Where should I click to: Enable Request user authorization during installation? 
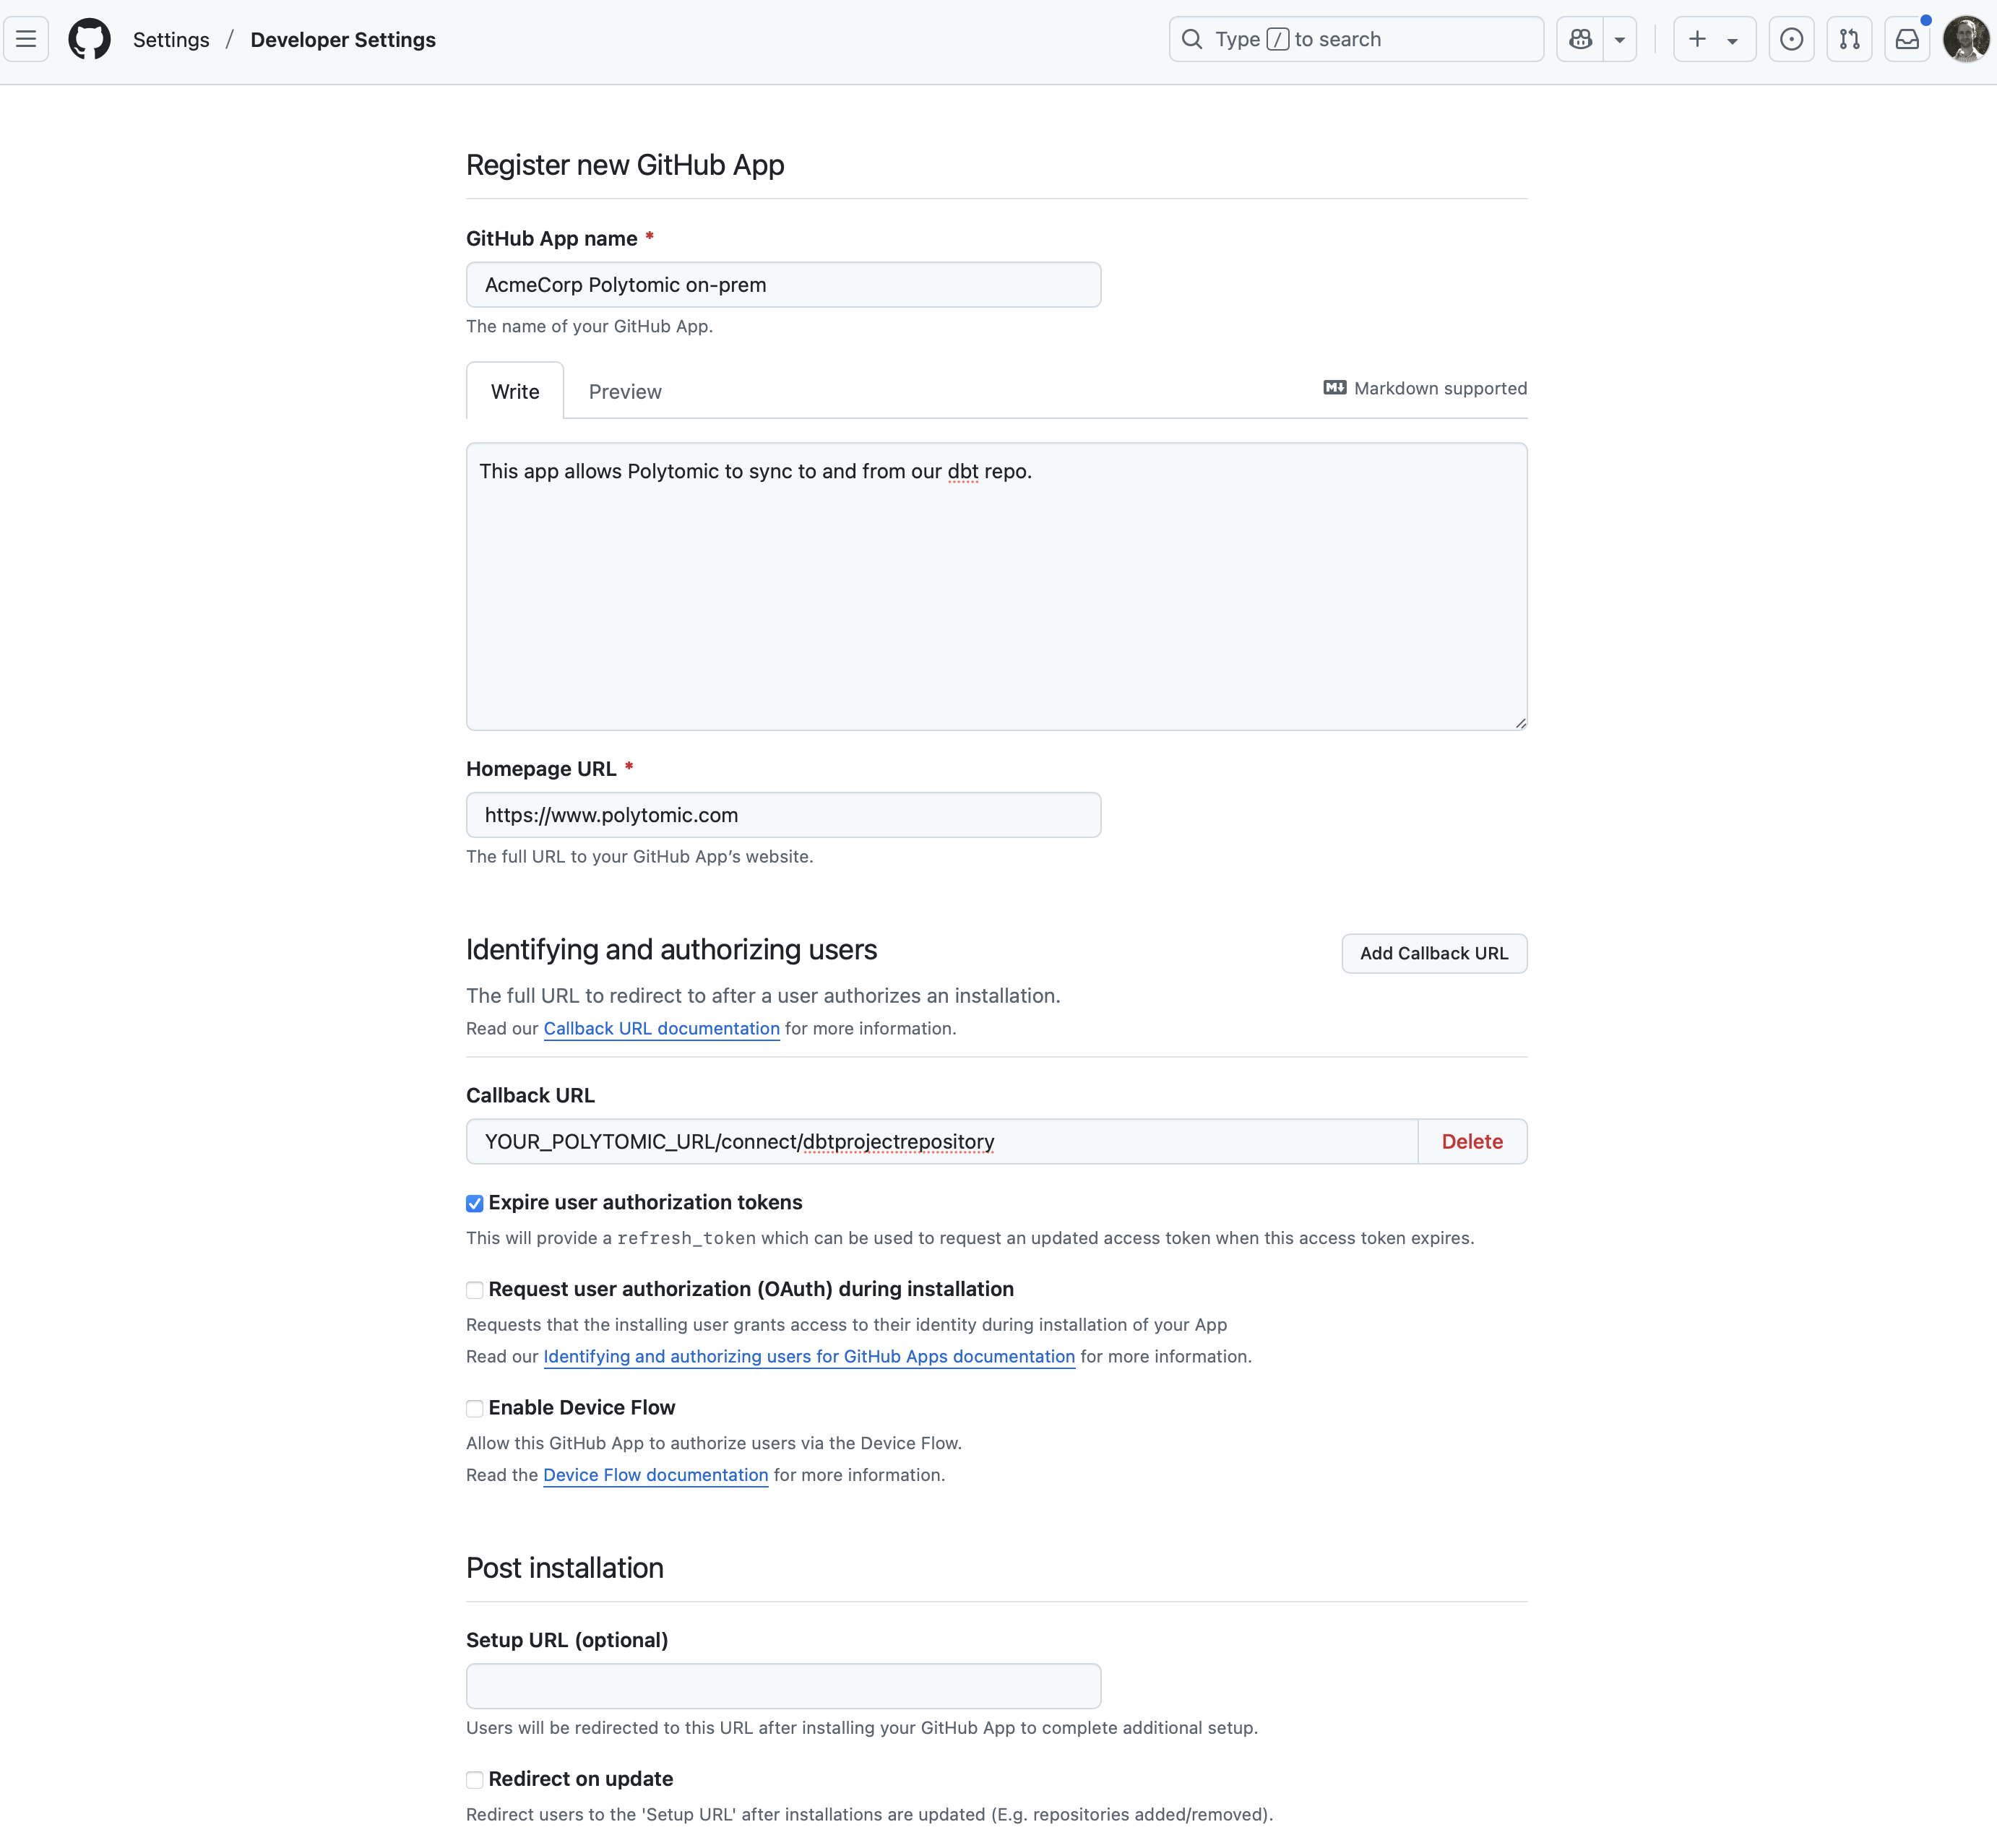(x=475, y=1290)
